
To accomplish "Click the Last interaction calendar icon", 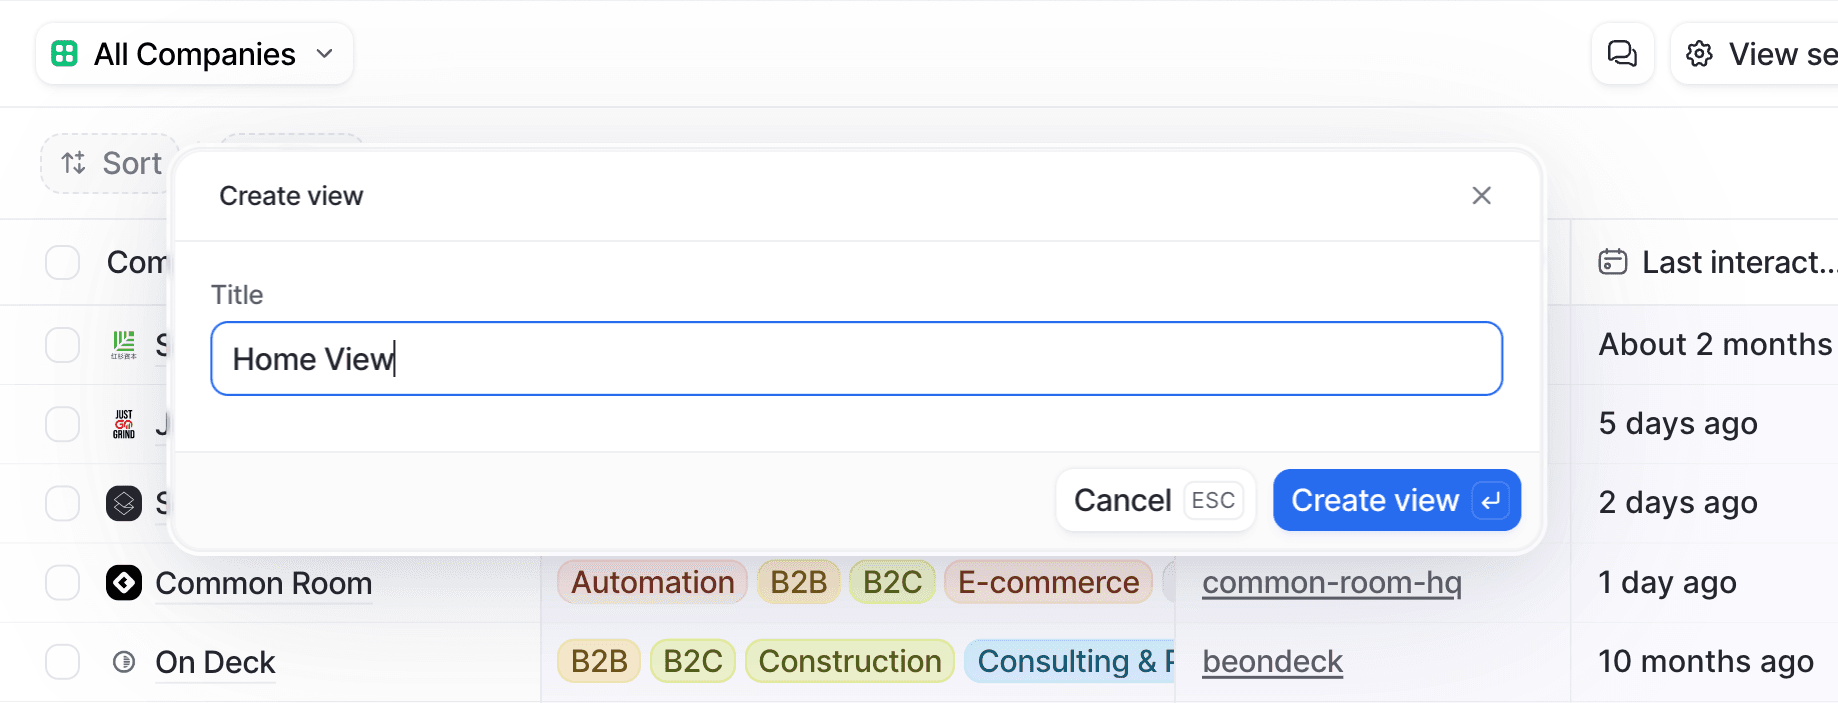I will tap(1612, 262).
